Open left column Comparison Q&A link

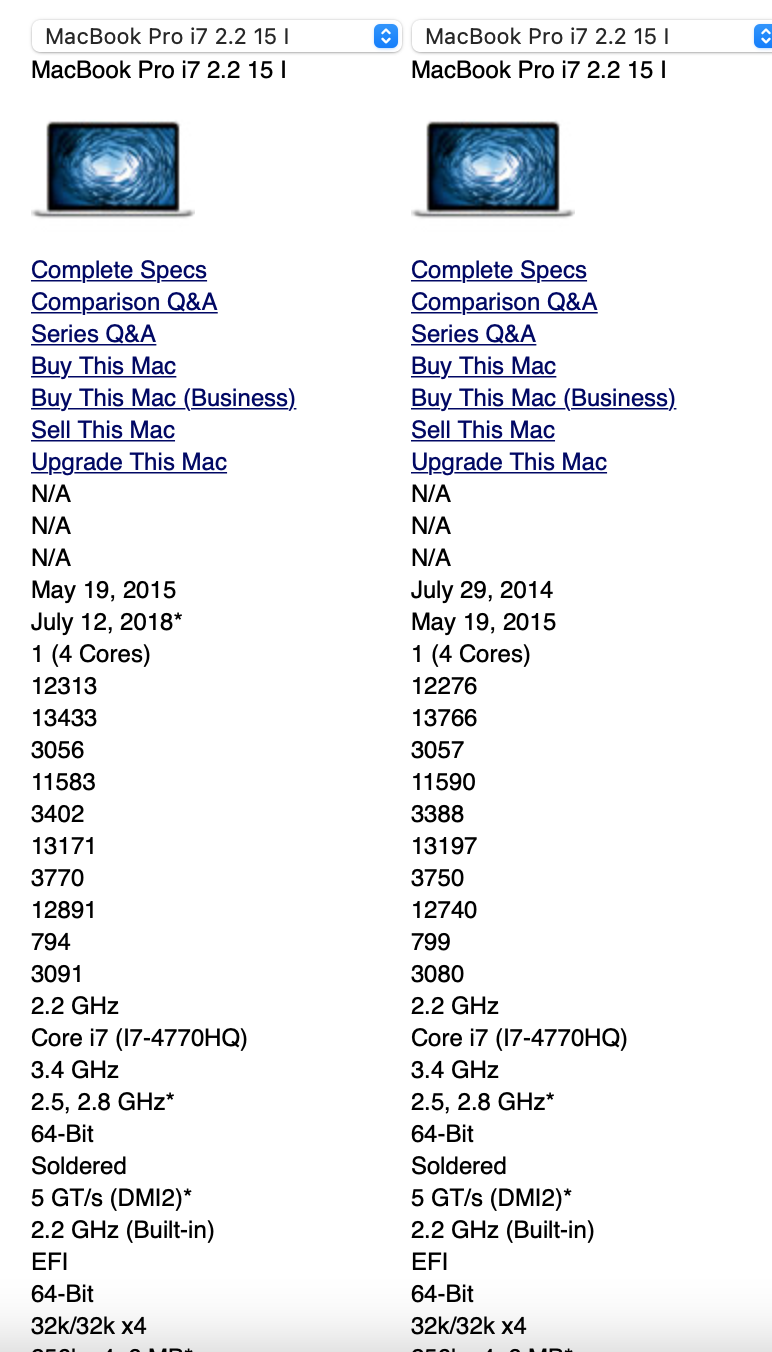pyautogui.click(x=124, y=302)
